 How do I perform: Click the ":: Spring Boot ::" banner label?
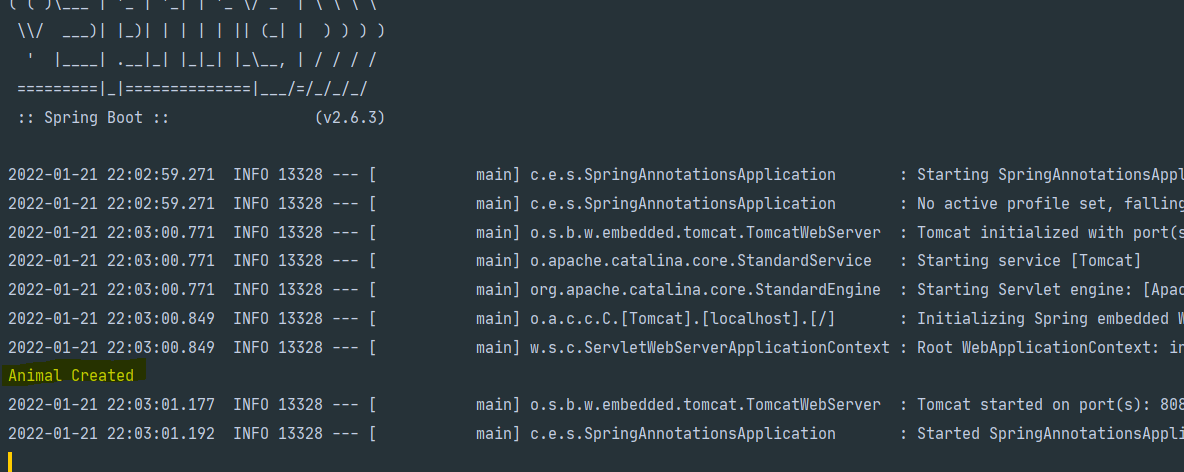pyautogui.click(x=93, y=117)
